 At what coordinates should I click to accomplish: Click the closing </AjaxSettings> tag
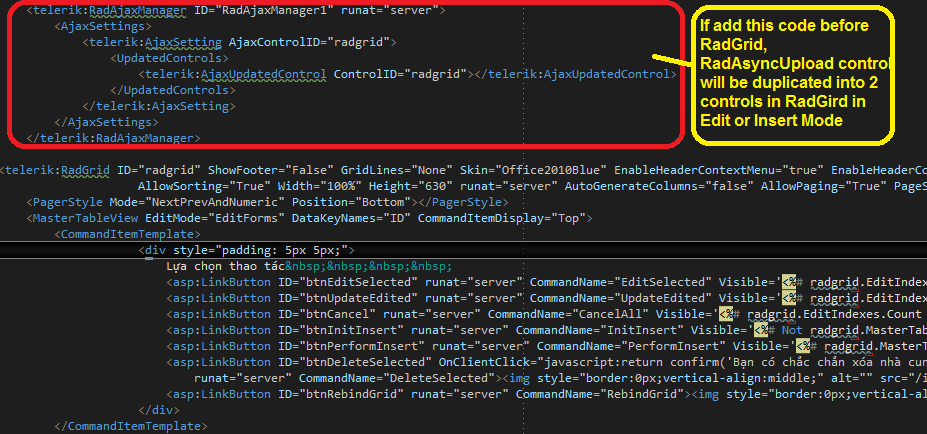[x=106, y=122]
